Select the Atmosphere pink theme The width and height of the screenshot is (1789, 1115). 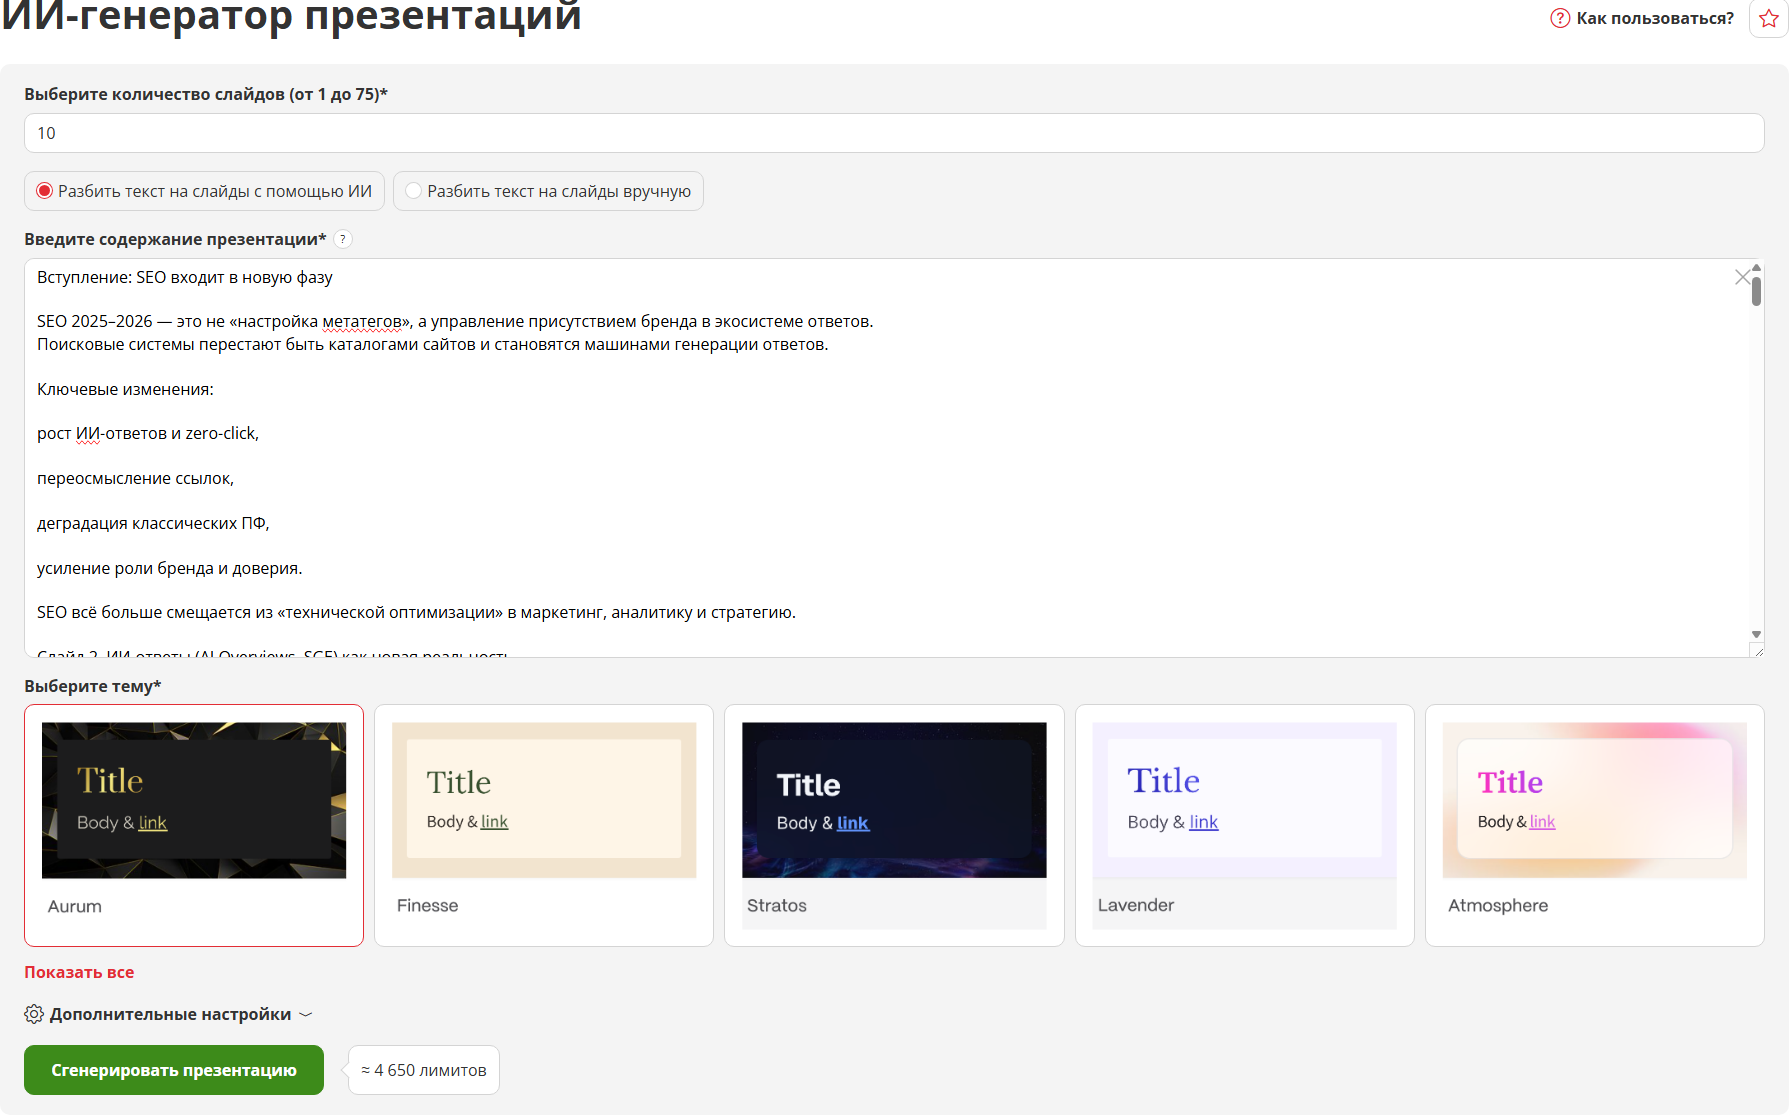[1594, 801]
